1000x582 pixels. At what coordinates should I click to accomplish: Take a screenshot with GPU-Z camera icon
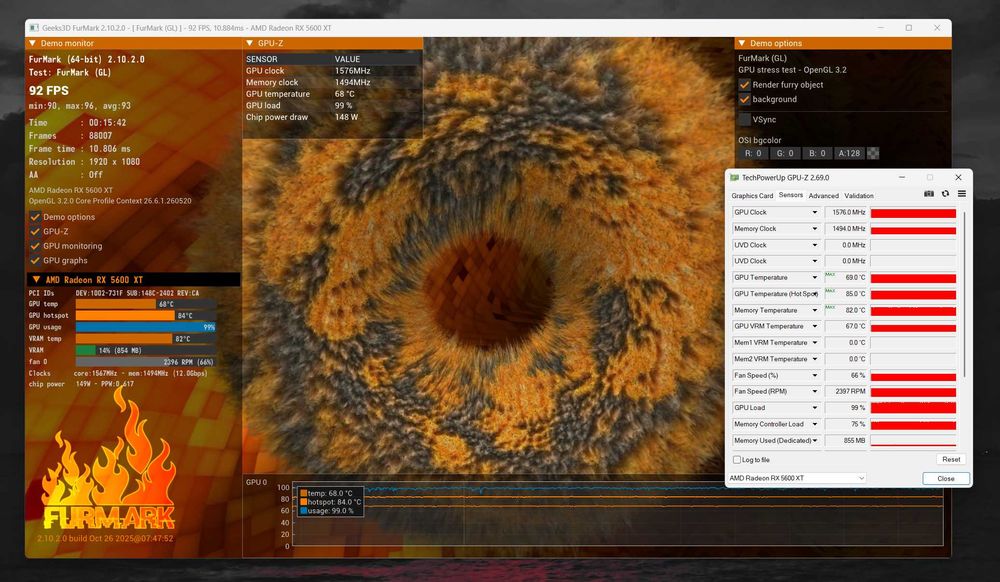click(x=929, y=194)
